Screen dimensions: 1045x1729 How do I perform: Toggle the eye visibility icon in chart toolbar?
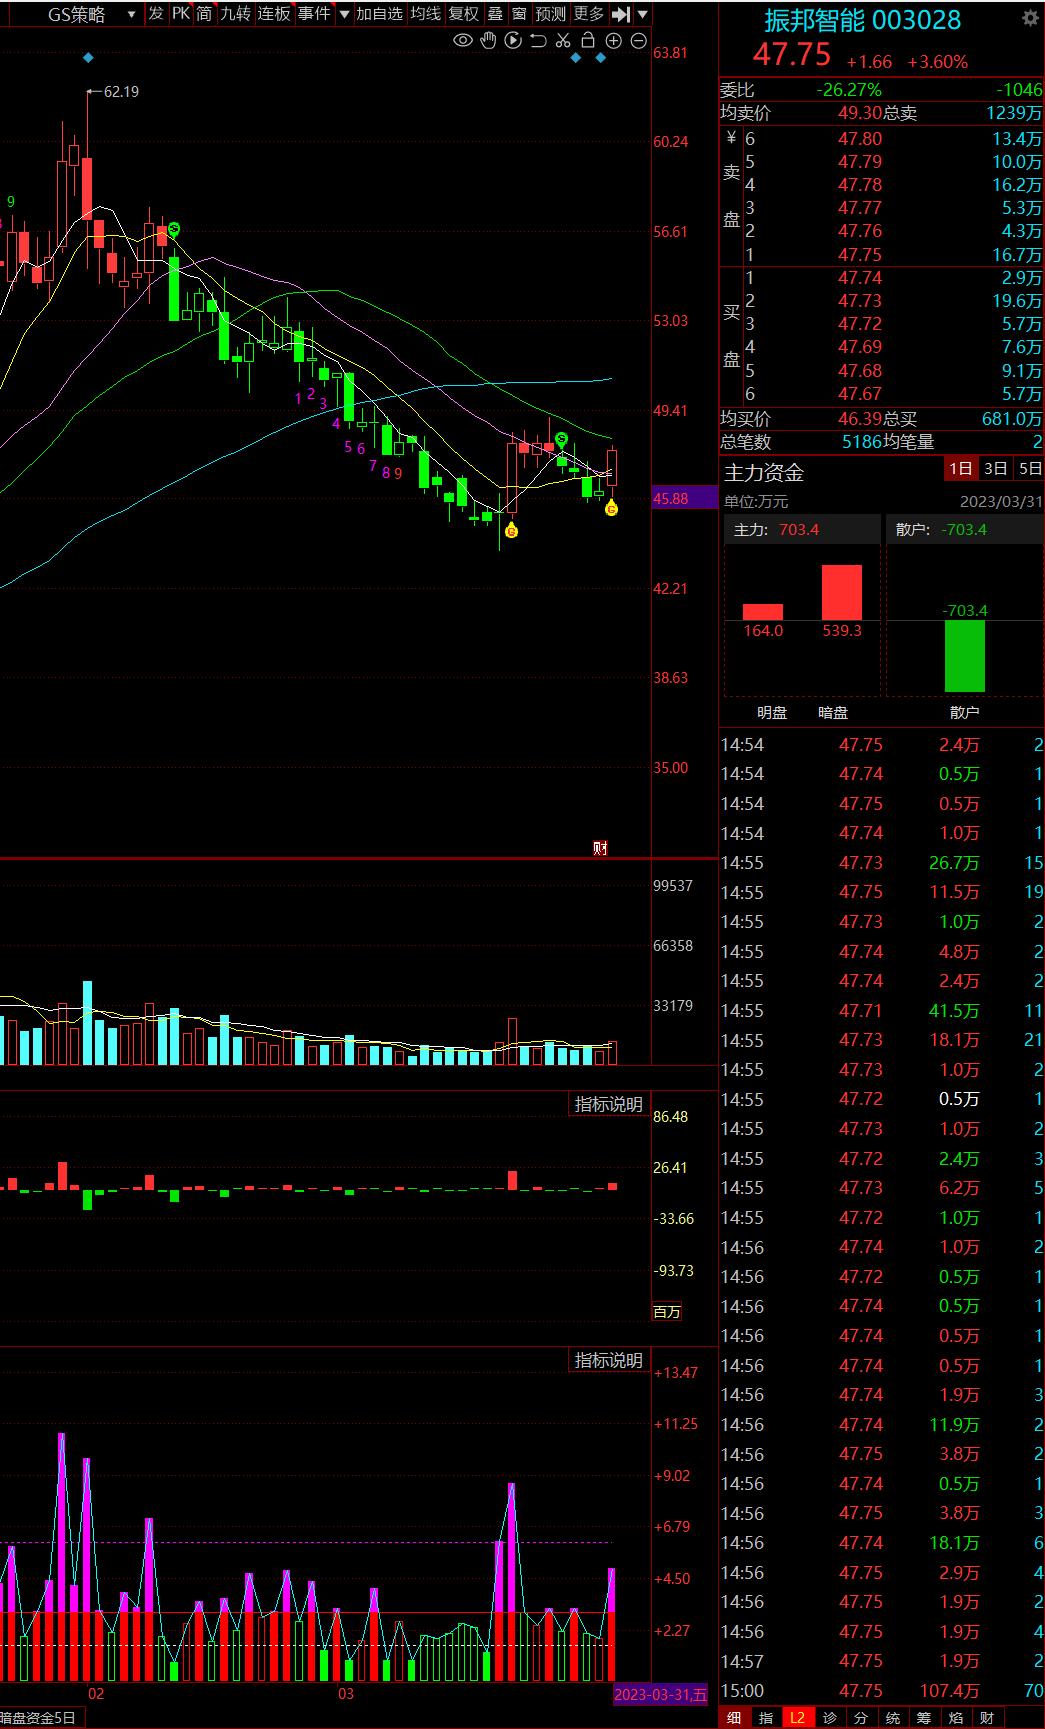point(463,41)
